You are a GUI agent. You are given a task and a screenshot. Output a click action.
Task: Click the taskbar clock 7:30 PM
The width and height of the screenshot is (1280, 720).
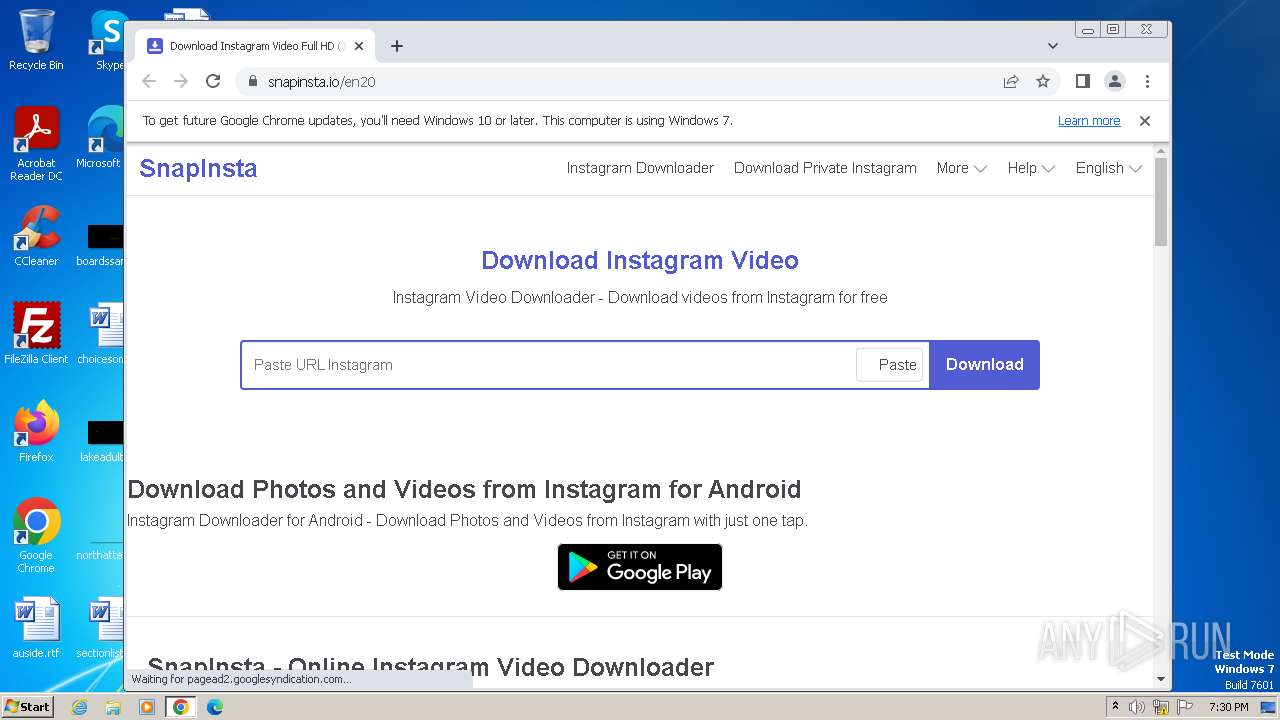click(1228, 707)
